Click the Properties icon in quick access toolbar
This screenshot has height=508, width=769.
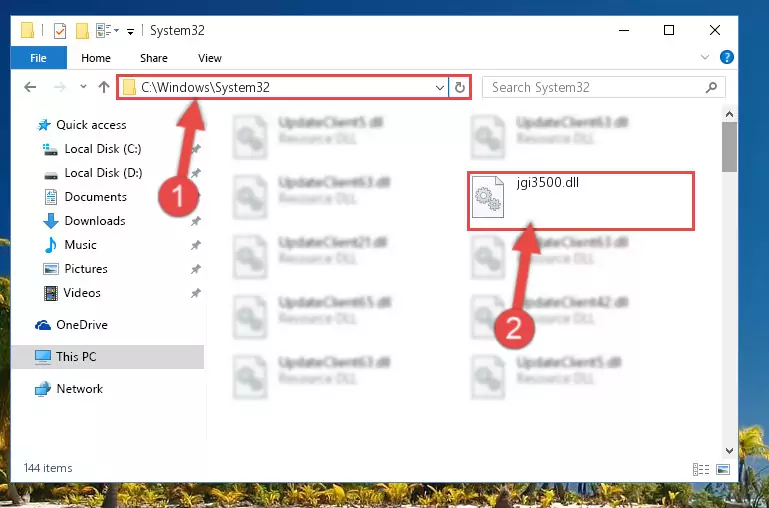pyautogui.click(x=59, y=31)
